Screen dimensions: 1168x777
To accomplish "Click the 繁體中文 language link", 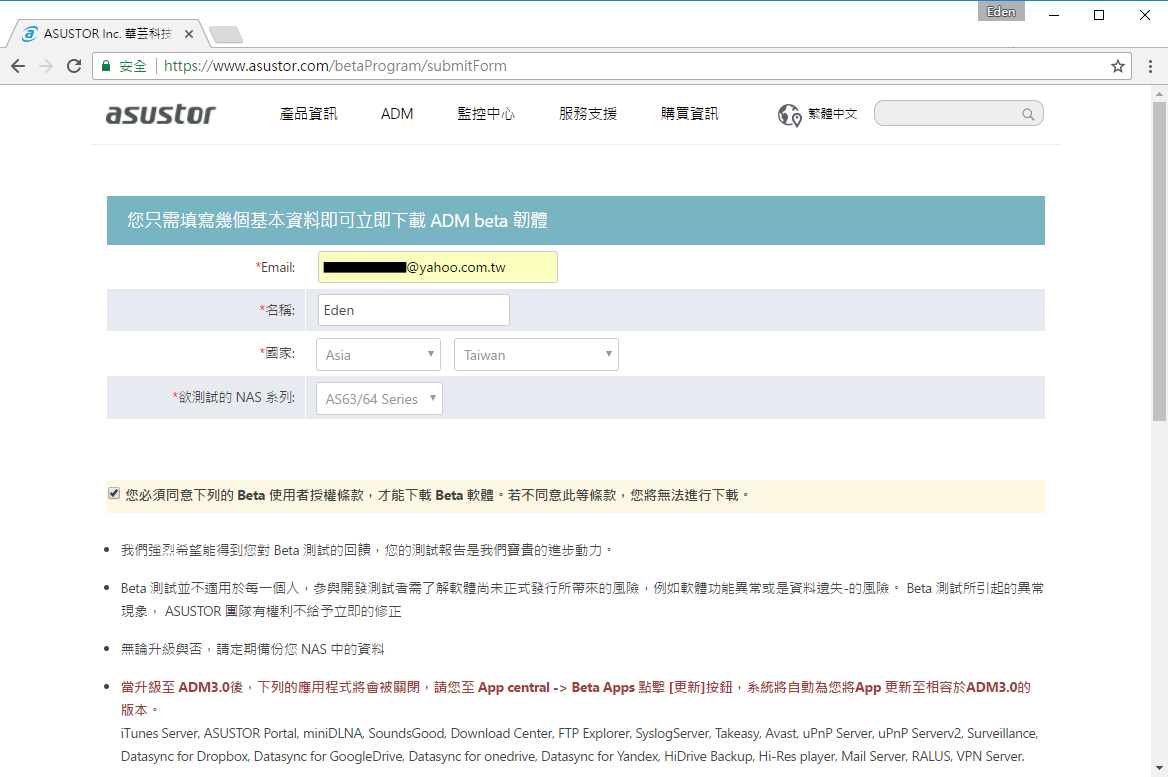I will (833, 114).
